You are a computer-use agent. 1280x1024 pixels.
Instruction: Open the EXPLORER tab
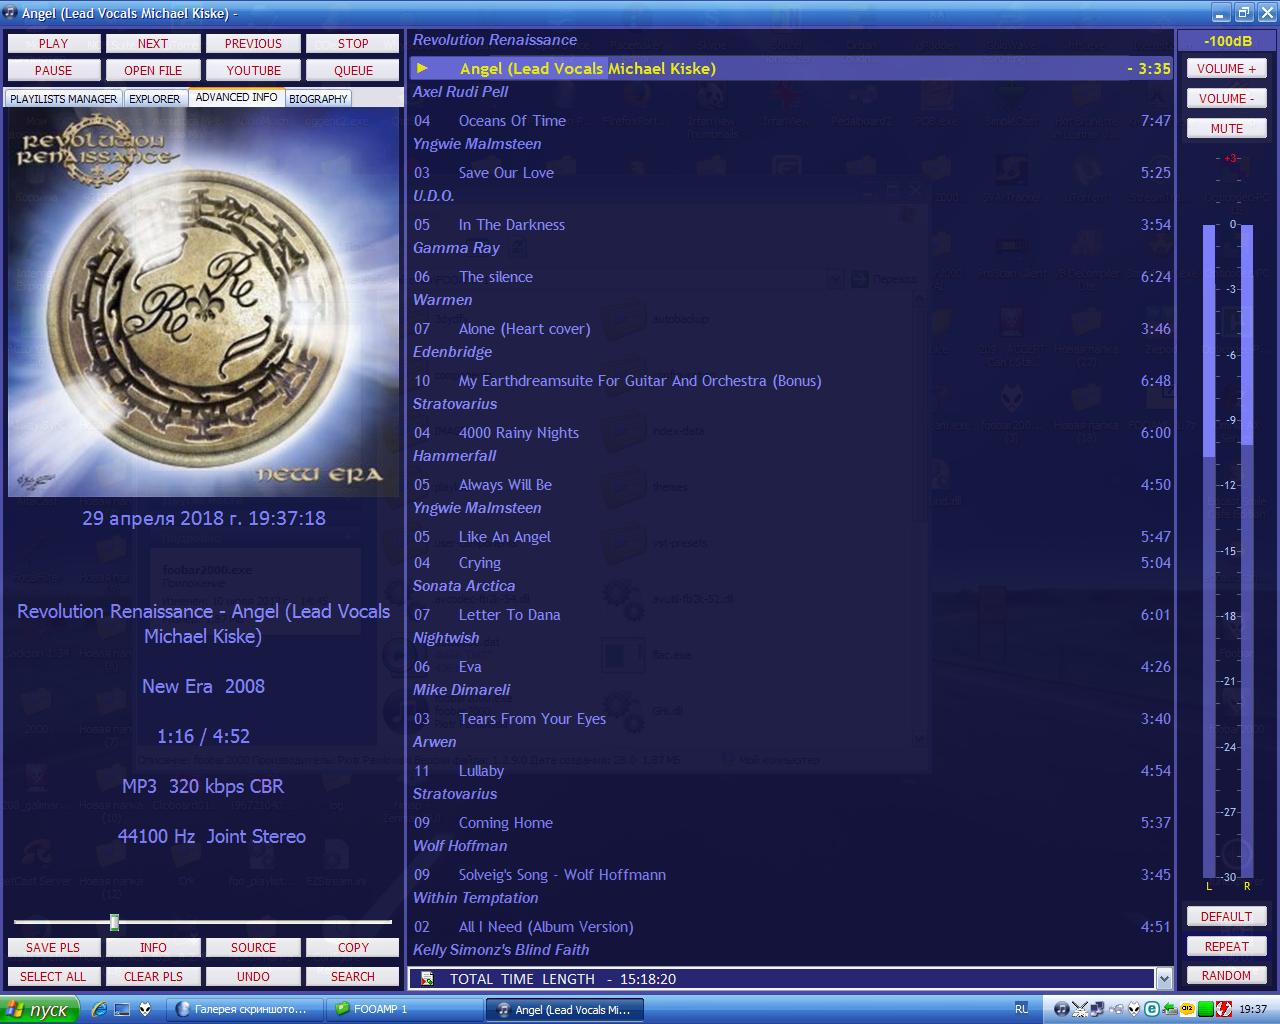pyautogui.click(x=155, y=99)
